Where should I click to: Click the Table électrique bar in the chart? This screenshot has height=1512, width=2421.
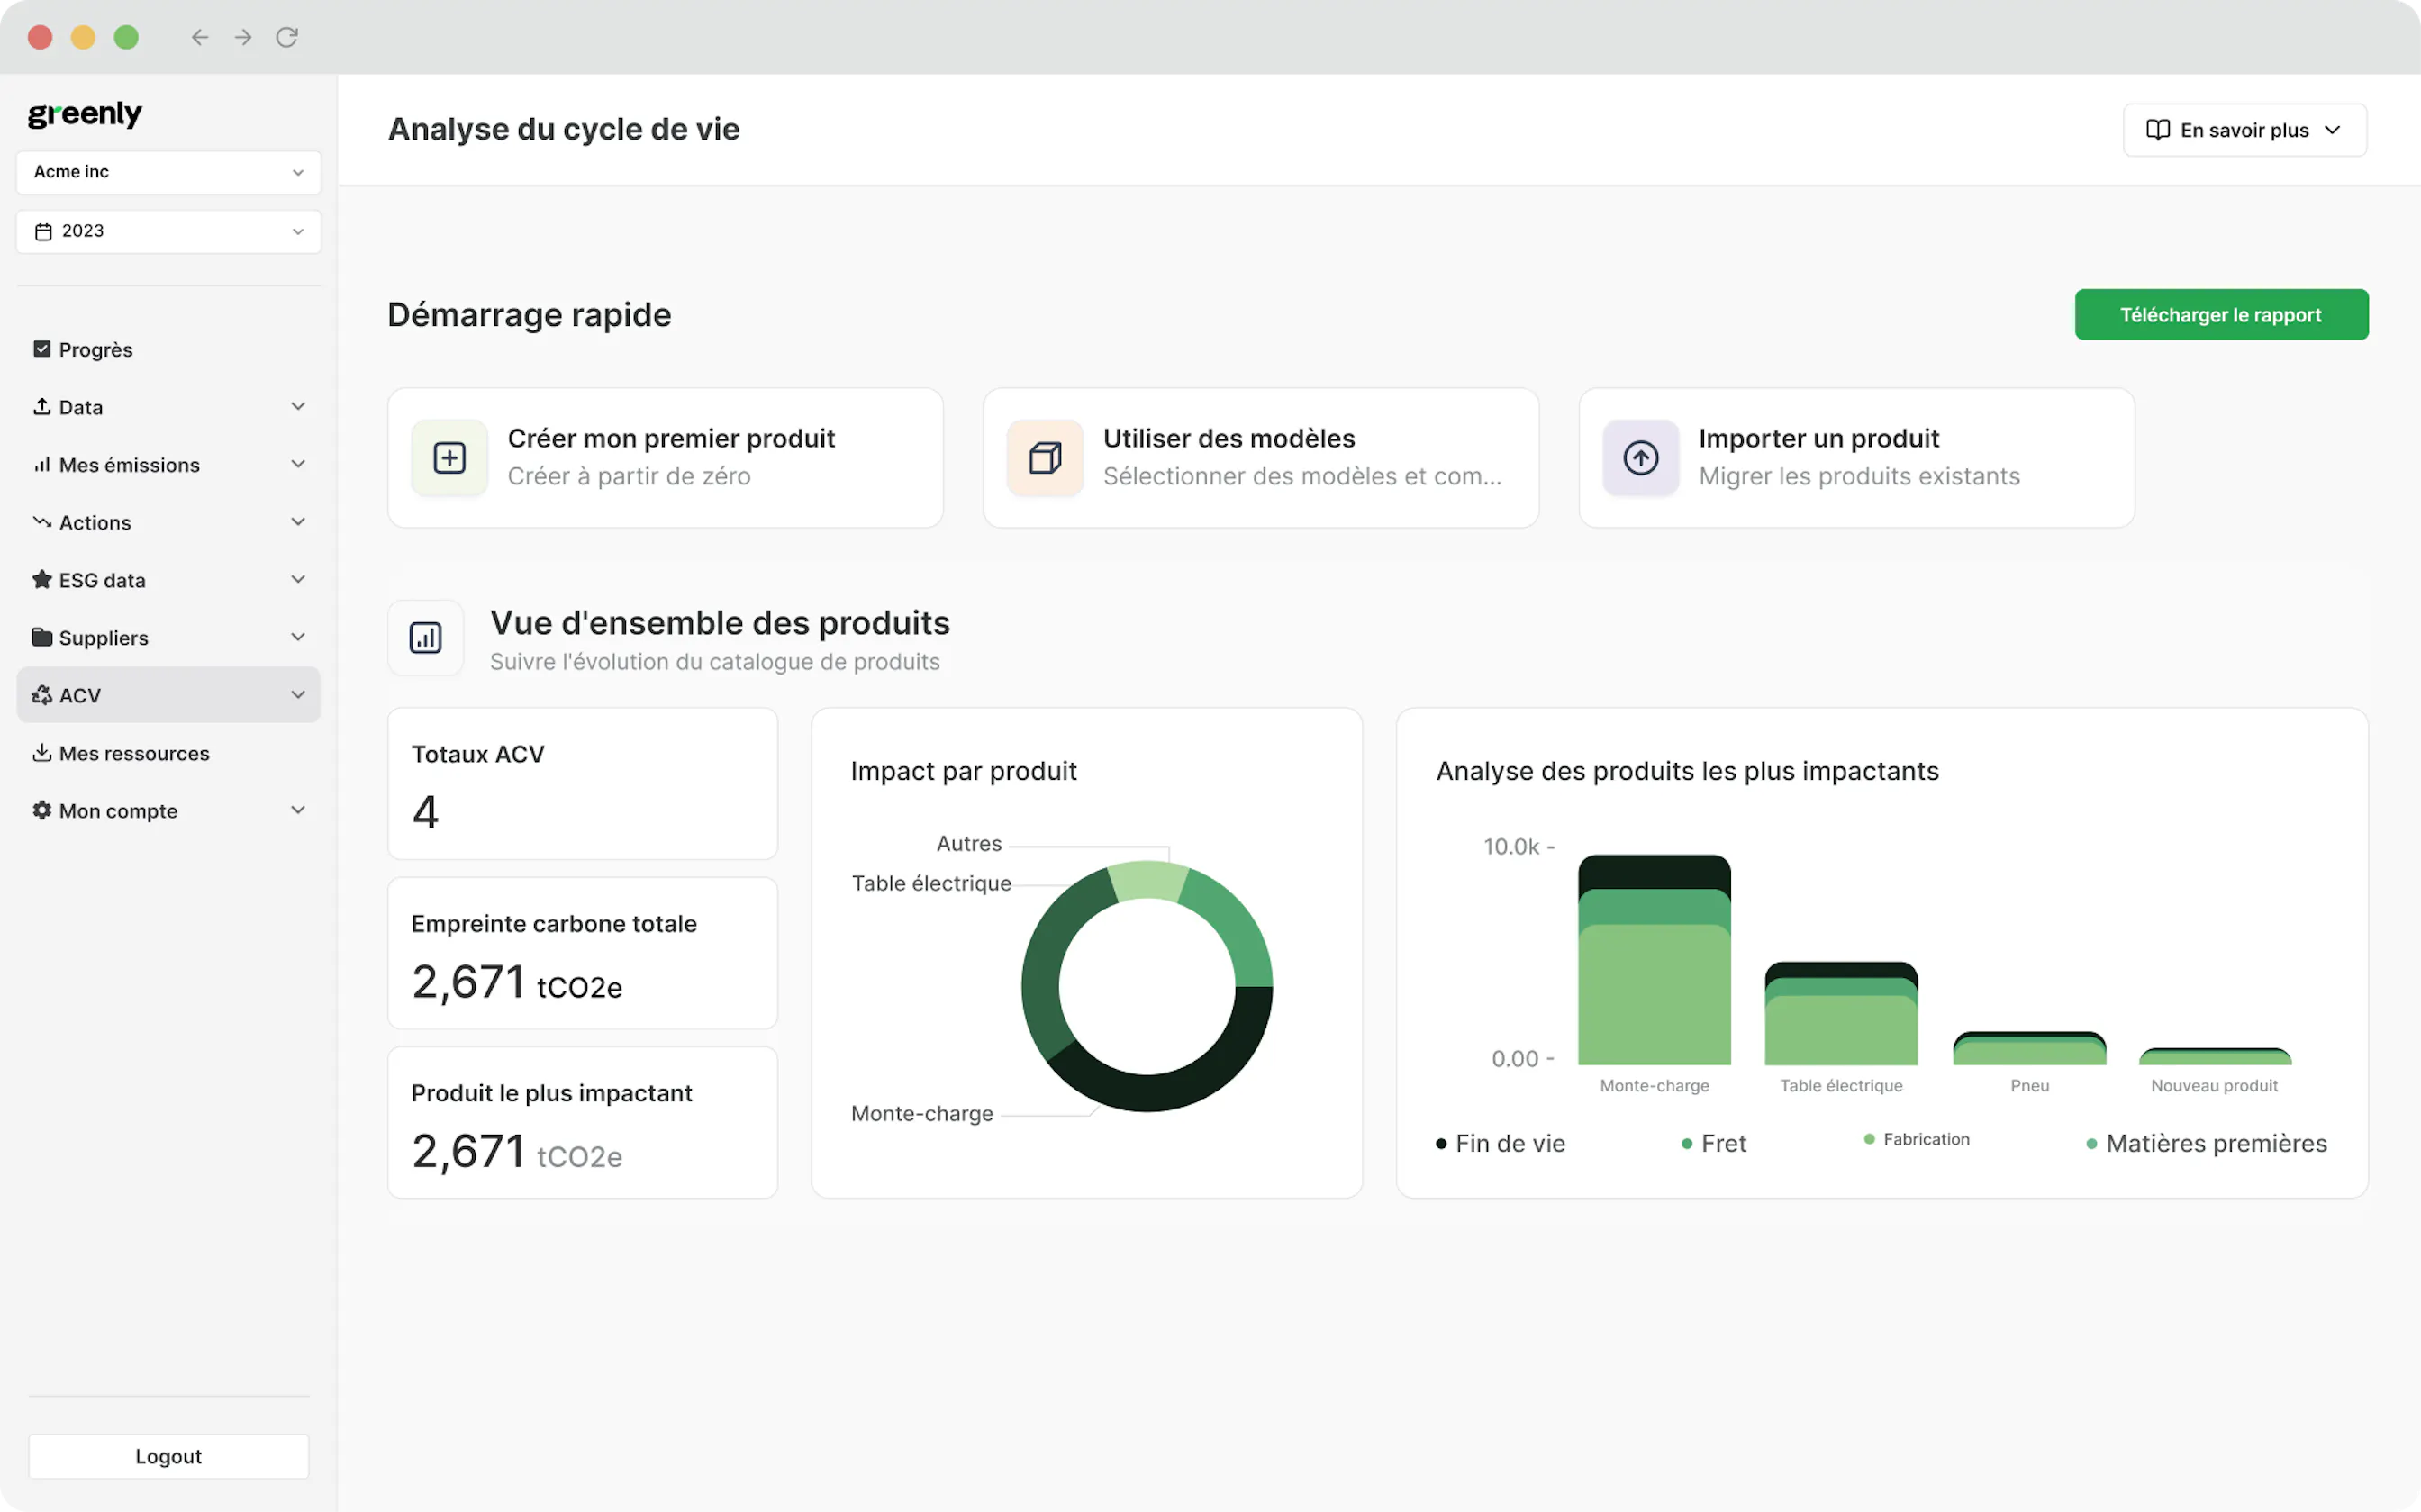[x=1841, y=1014]
